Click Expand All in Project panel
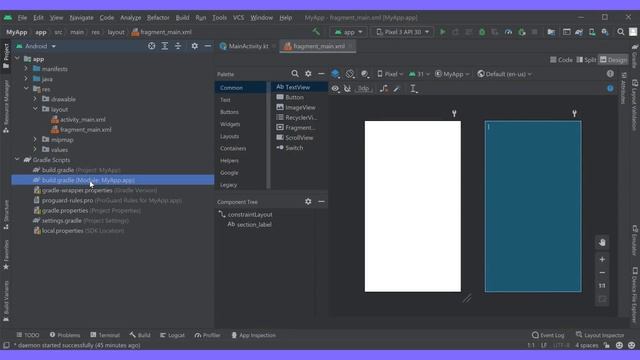The width and height of the screenshot is (640, 360). tap(165, 46)
